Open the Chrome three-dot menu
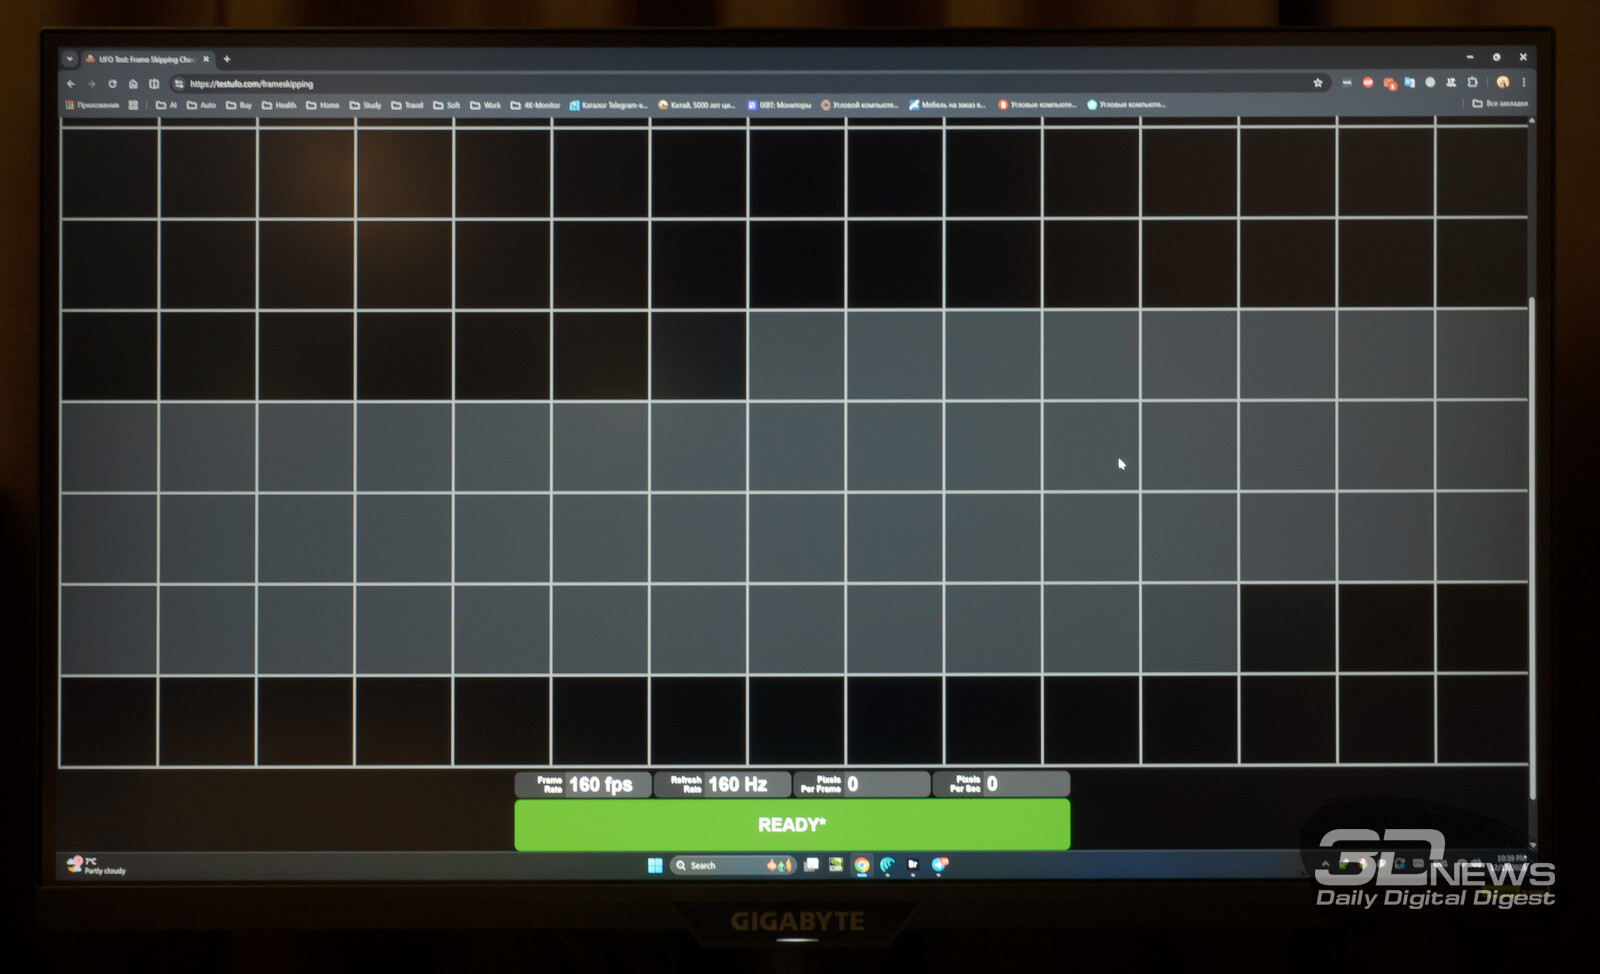Screen dimensions: 1600x974 pyautogui.click(x=1524, y=83)
